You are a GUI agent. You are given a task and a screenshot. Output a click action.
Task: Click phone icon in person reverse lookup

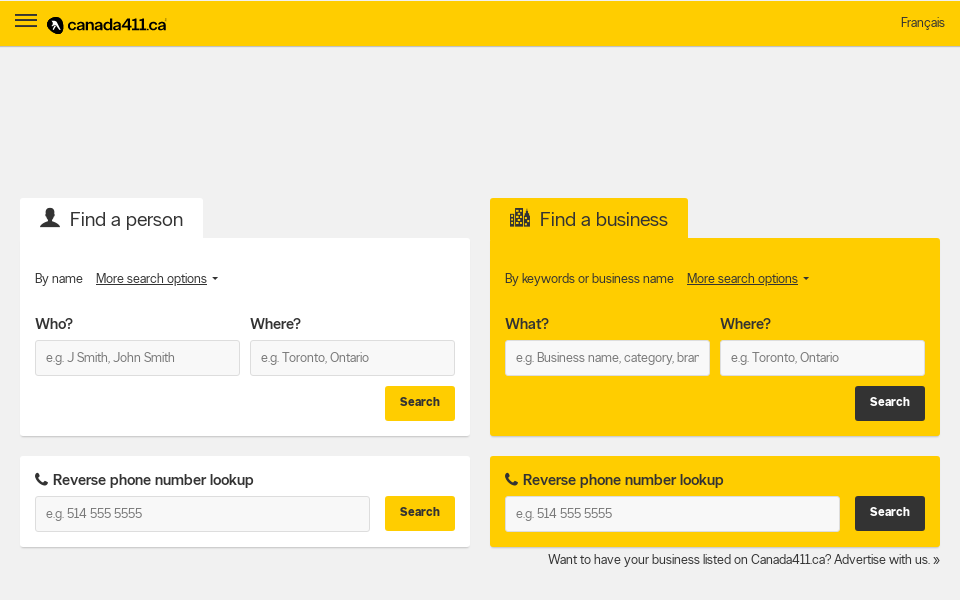[41, 480]
